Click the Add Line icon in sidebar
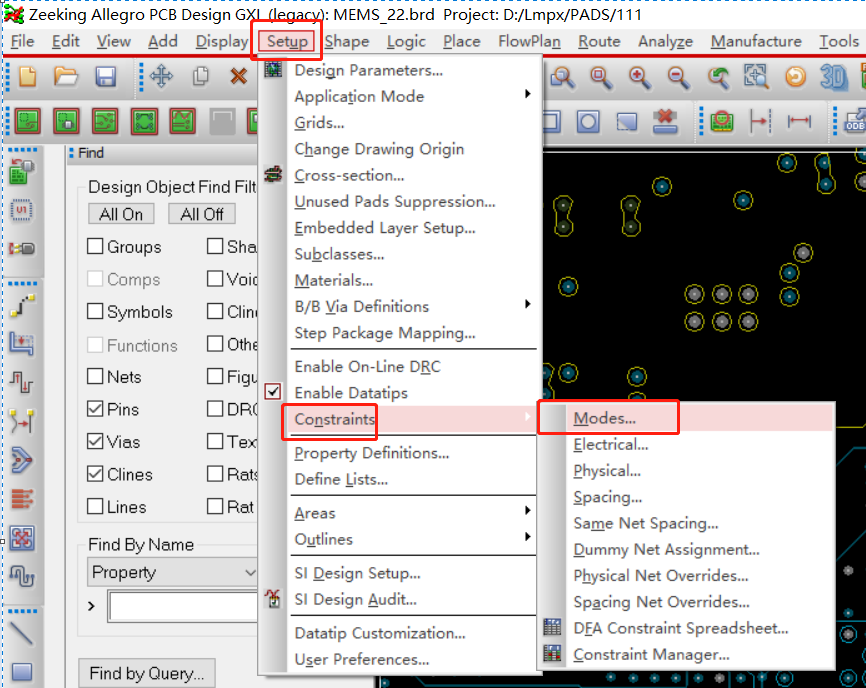Viewport: 866px width, 688px height. [22, 634]
